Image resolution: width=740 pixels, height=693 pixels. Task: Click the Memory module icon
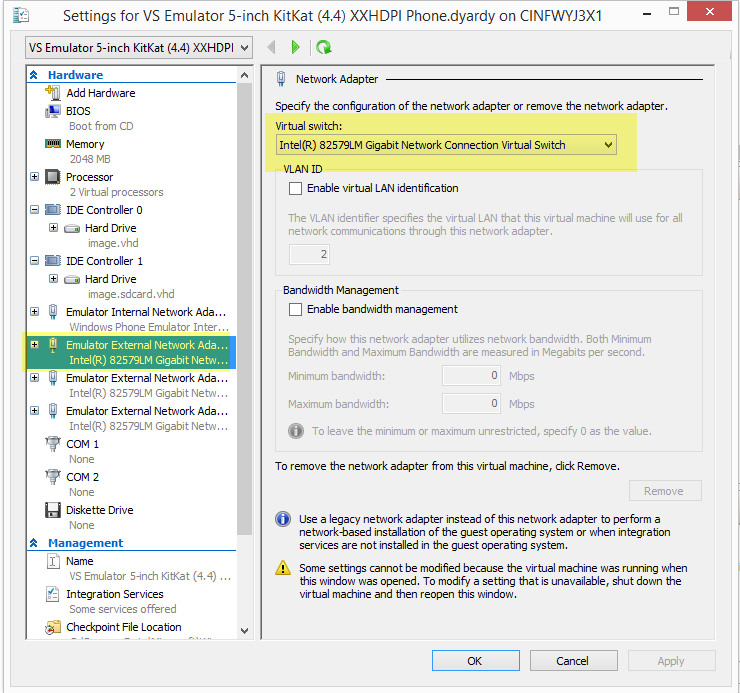pyautogui.click(x=53, y=144)
